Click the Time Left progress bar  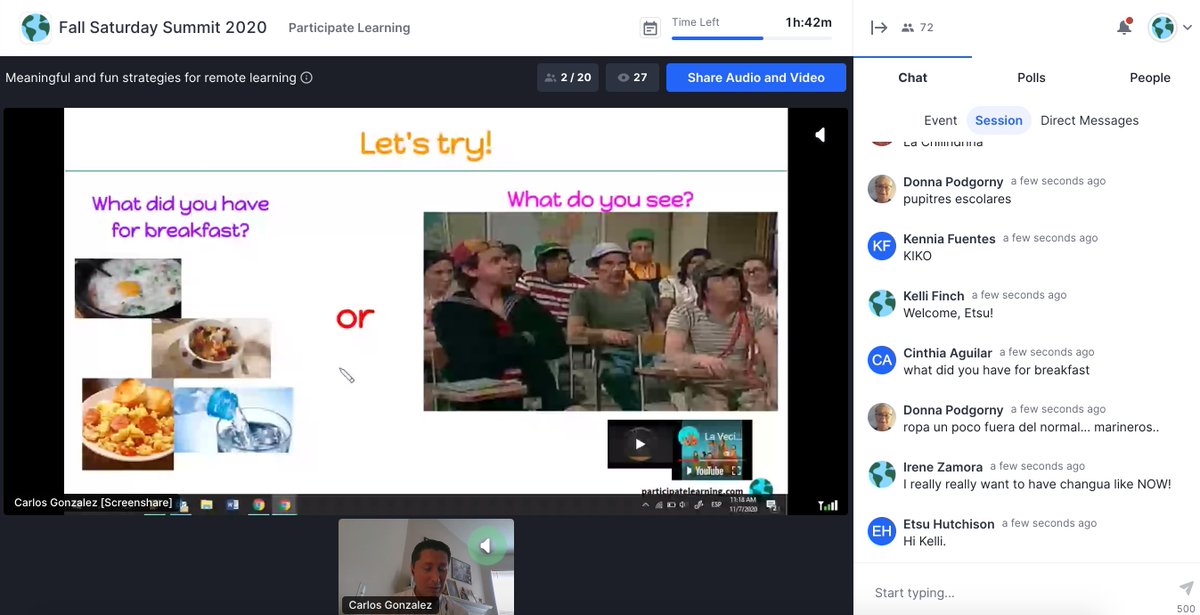pyautogui.click(x=751, y=38)
